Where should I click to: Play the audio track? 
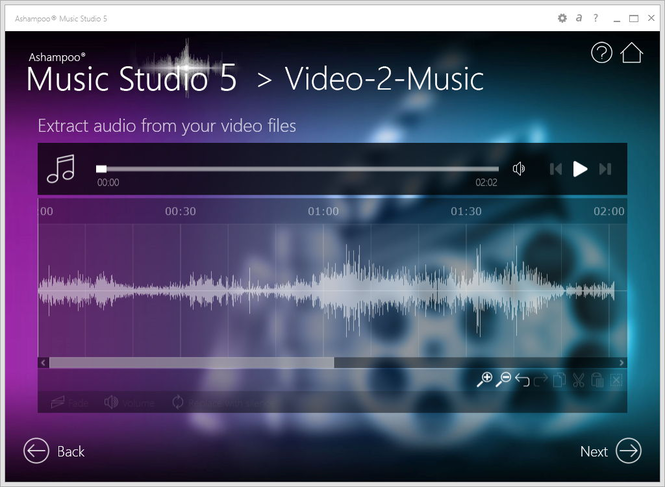(x=580, y=169)
